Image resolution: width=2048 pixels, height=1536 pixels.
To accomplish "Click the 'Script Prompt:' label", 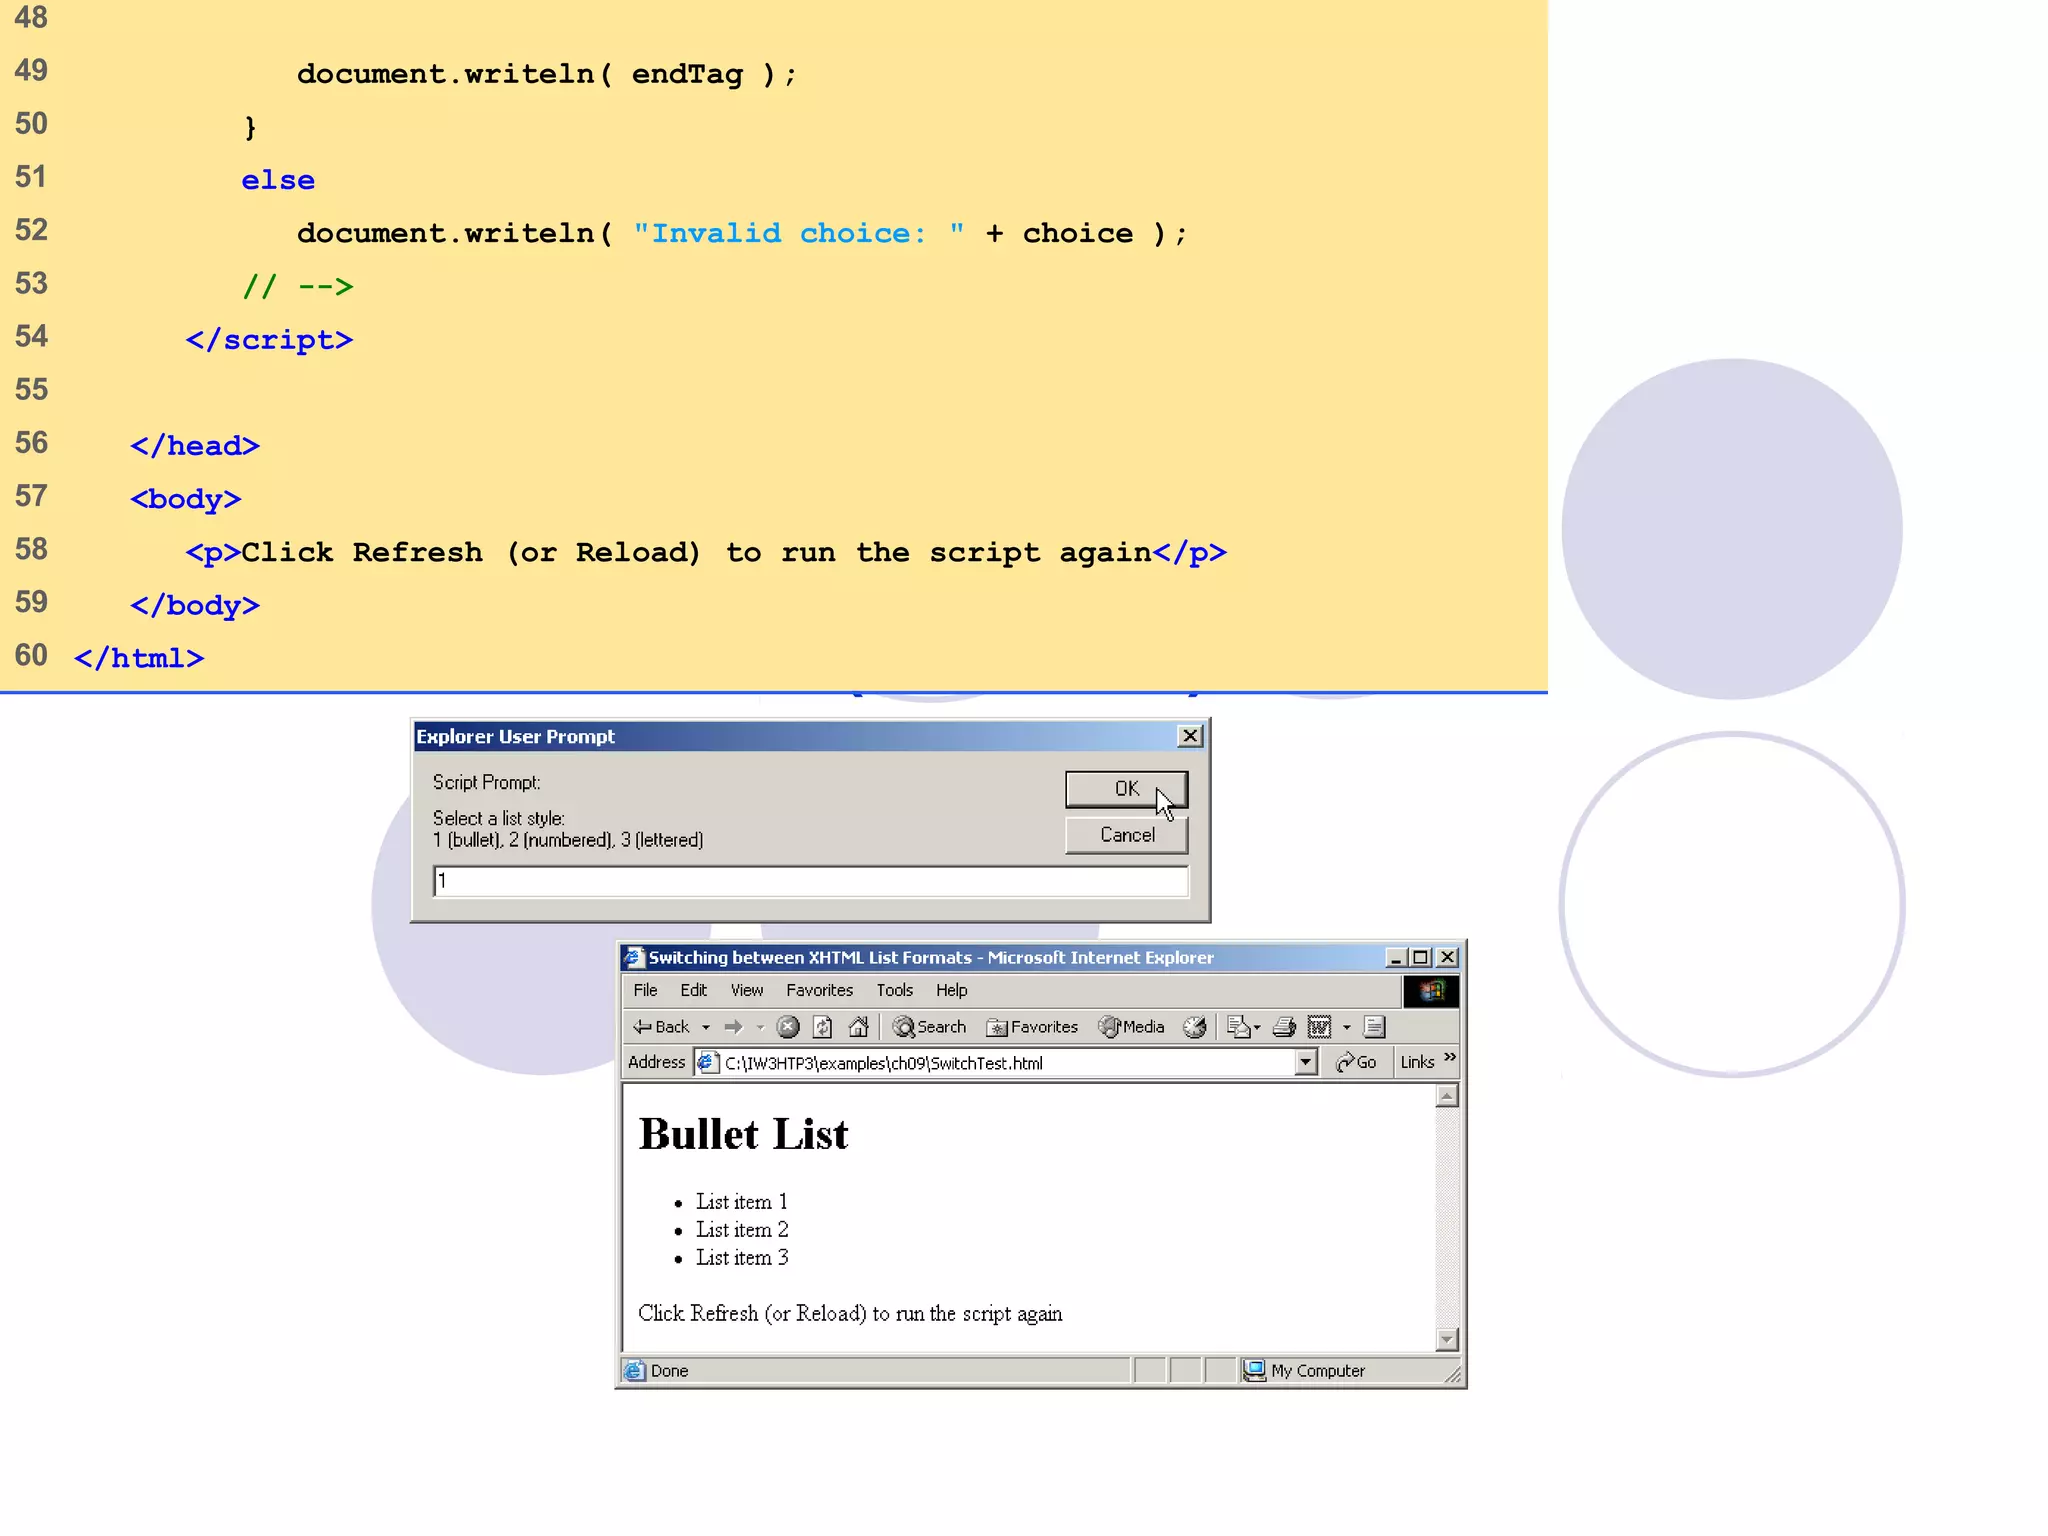I will click(486, 782).
